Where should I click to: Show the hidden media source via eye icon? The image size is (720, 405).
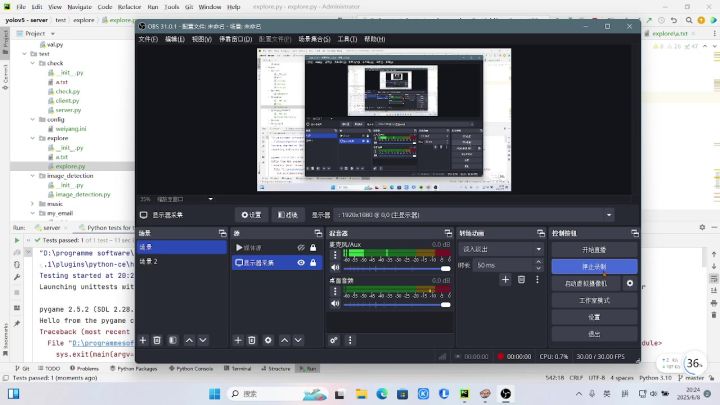[301, 248]
